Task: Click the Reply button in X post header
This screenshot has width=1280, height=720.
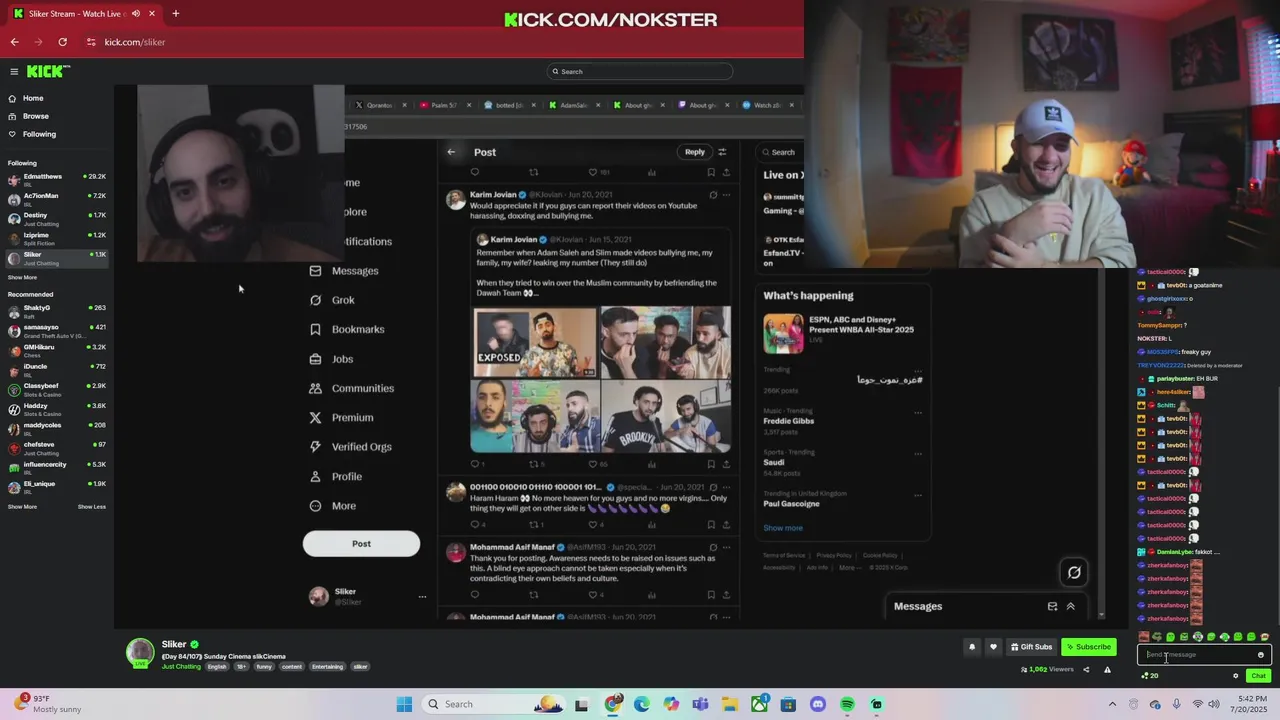Action: [x=694, y=152]
